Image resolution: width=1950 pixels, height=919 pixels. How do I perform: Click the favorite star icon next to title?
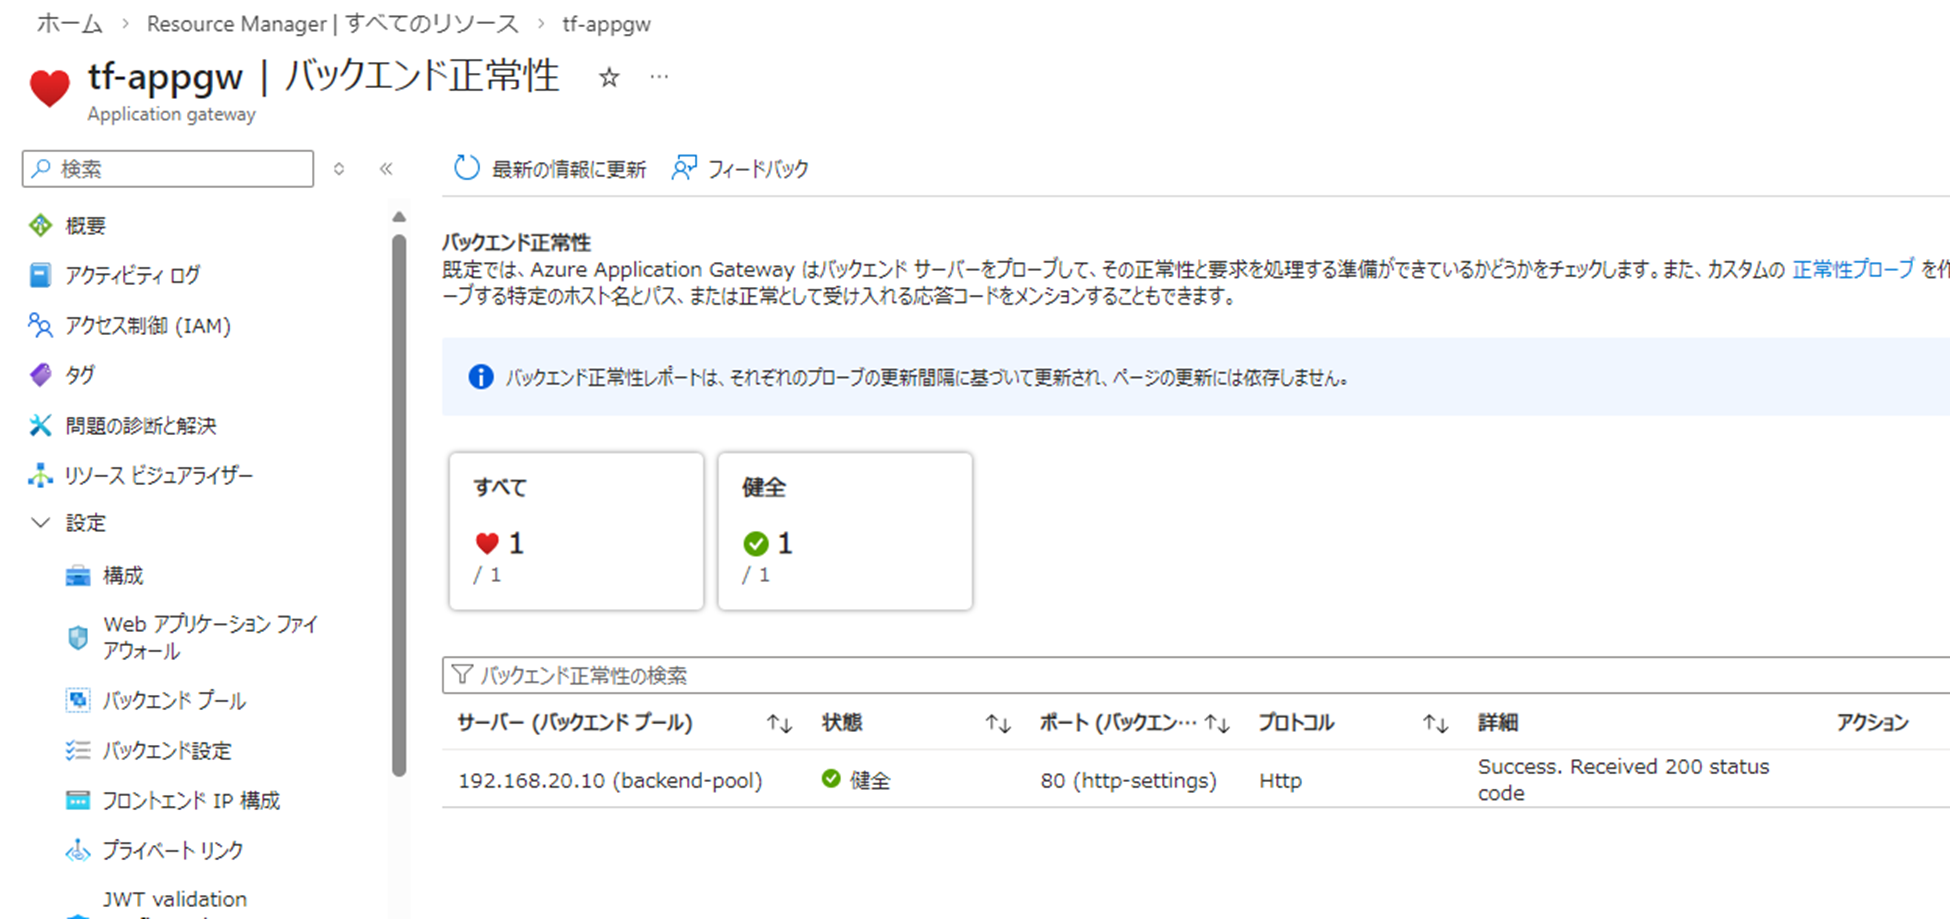(x=609, y=78)
